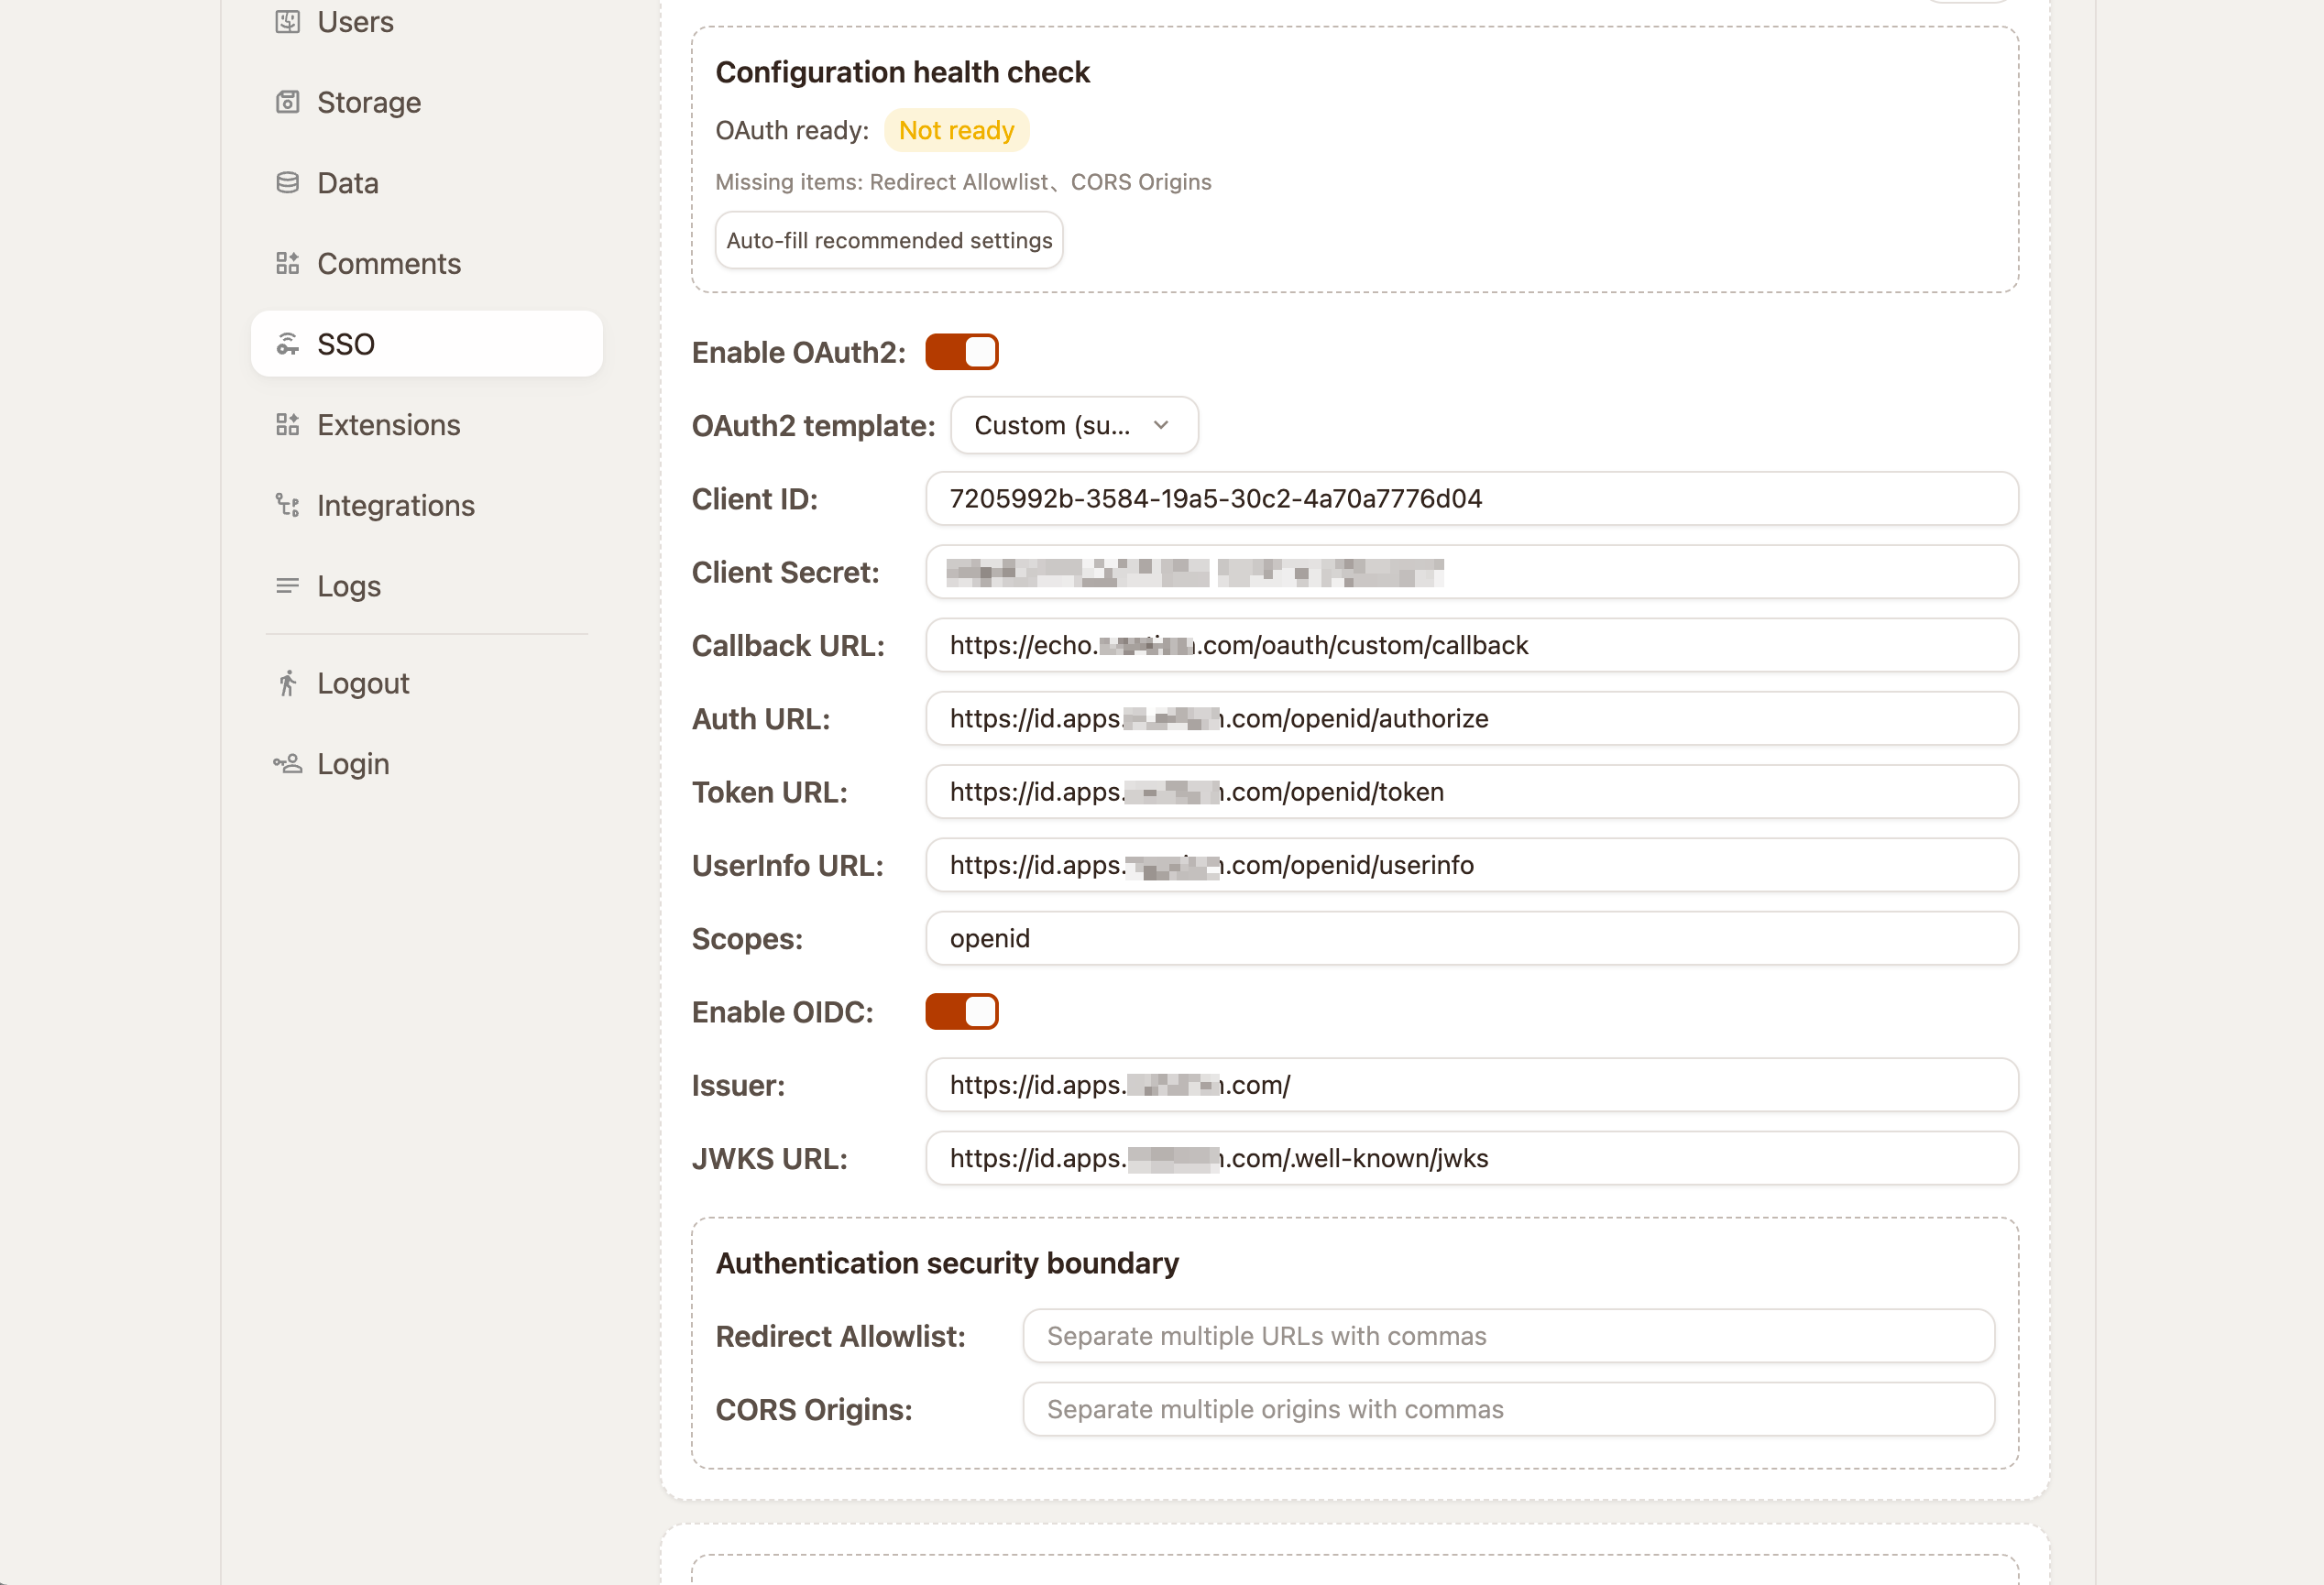Open the Integrations page
The height and width of the screenshot is (1585, 2324).
tap(427, 505)
